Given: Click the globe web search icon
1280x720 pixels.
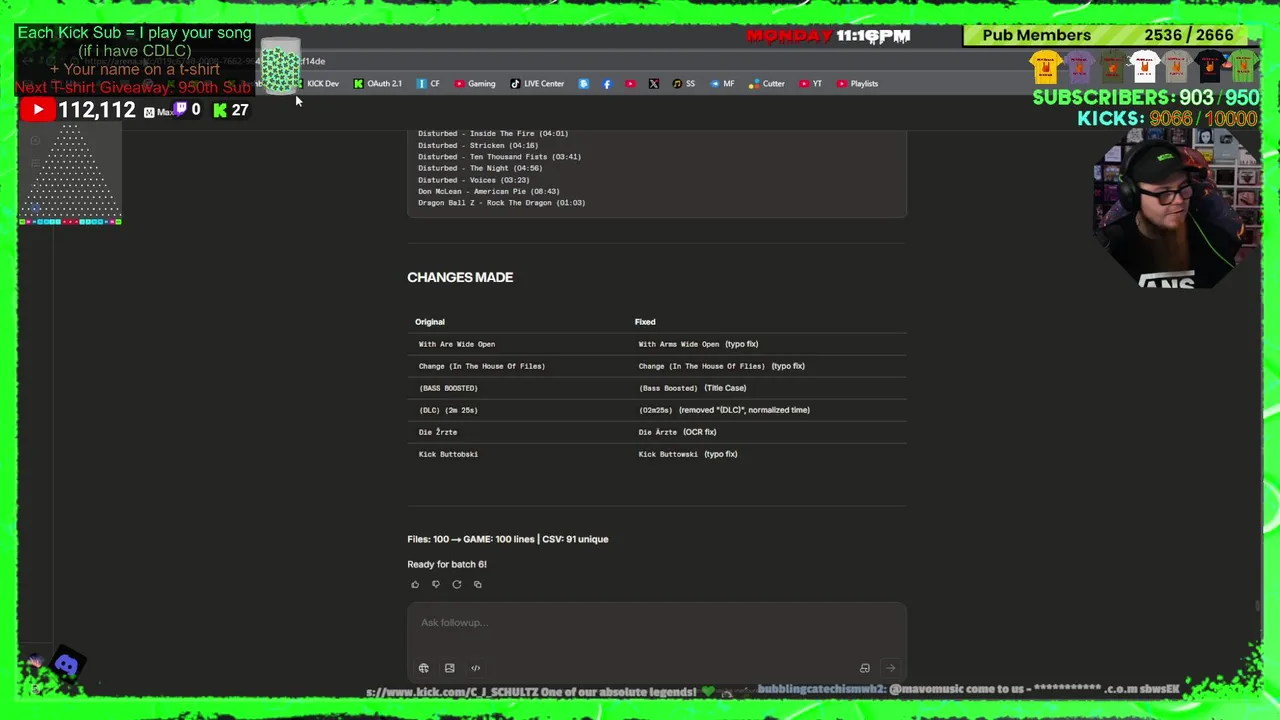Looking at the screenshot, I should coord(424,668).
